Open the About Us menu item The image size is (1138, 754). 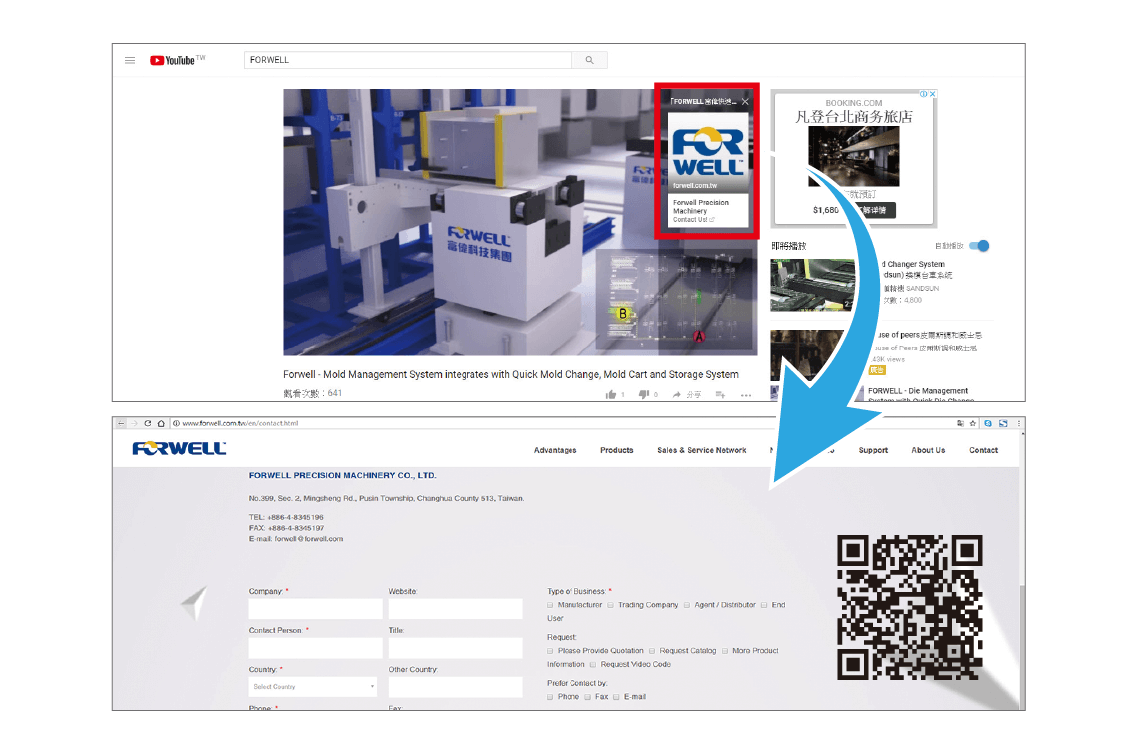927,450
